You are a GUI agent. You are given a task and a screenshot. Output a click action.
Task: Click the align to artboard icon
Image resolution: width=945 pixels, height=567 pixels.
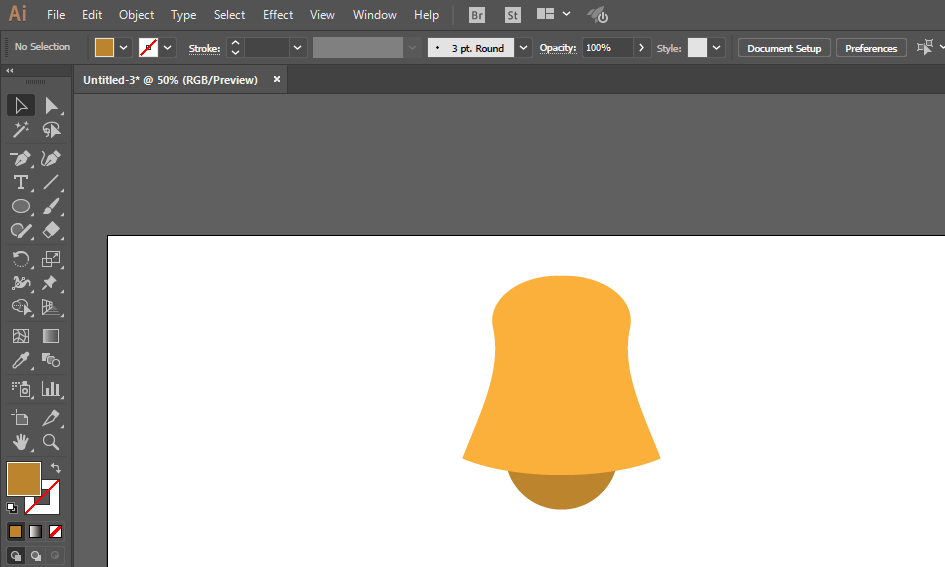click(x=925, y=47)
